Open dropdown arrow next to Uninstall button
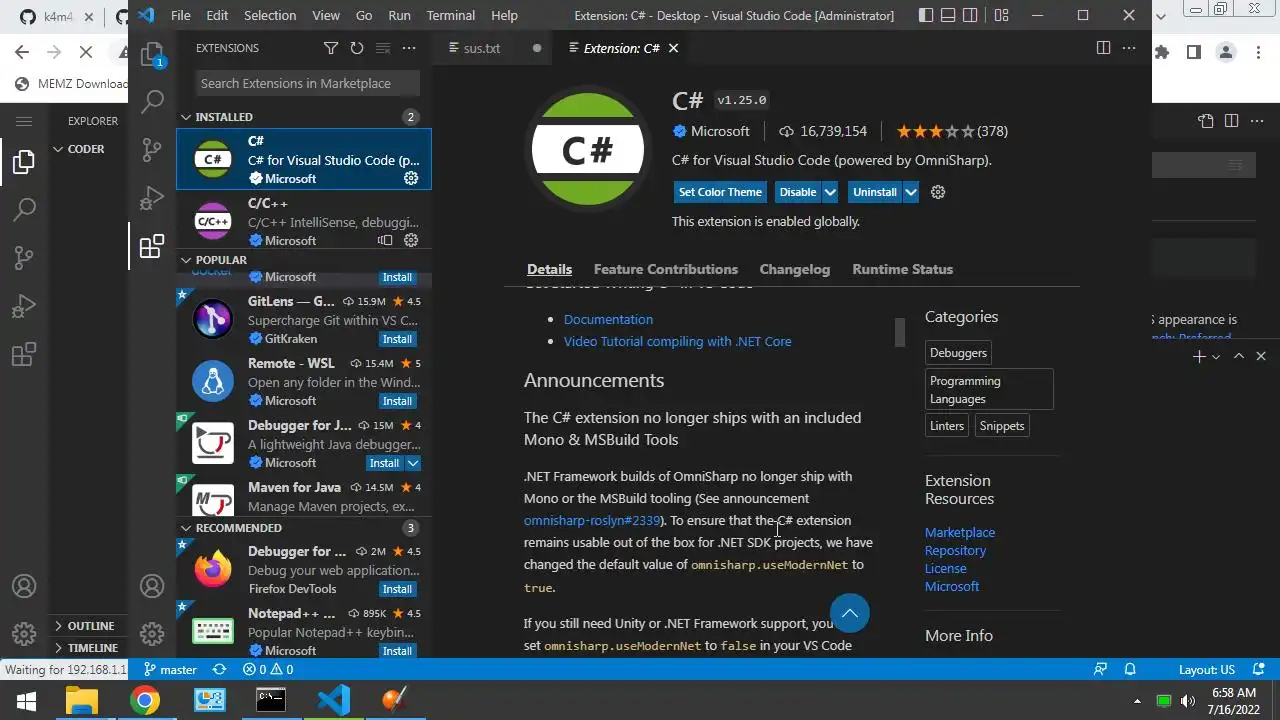This screenshot has width=1280, height=720. (910, 192)
